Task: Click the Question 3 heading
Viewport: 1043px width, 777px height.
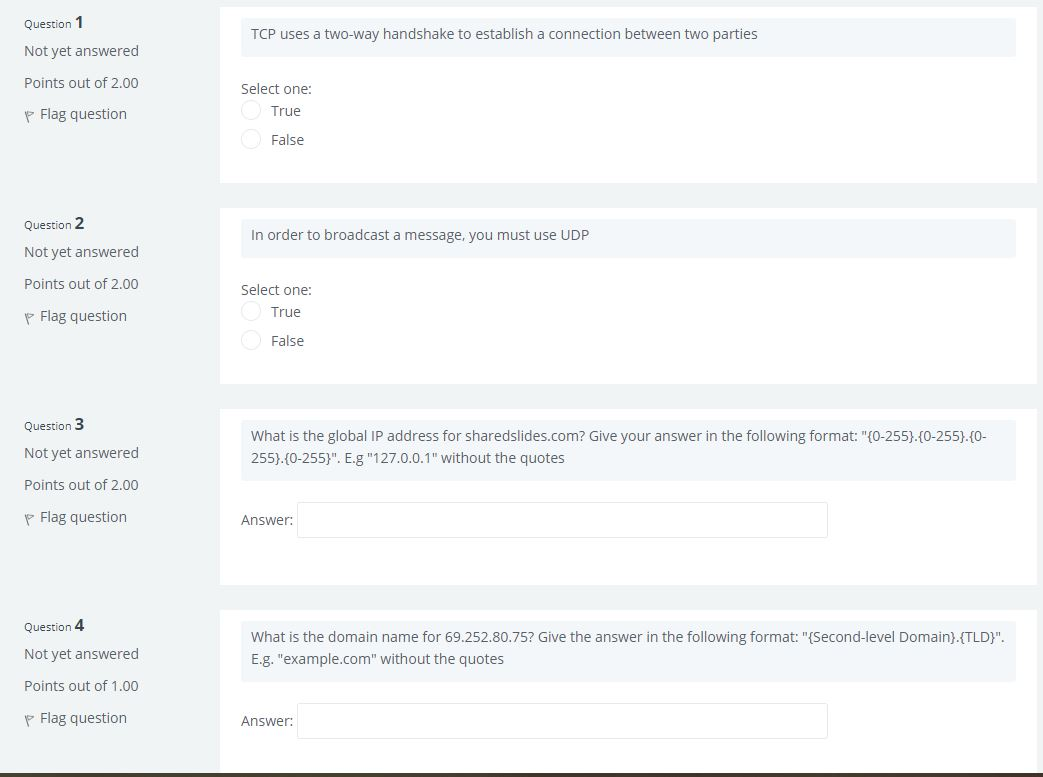Action: pos(53,425)
